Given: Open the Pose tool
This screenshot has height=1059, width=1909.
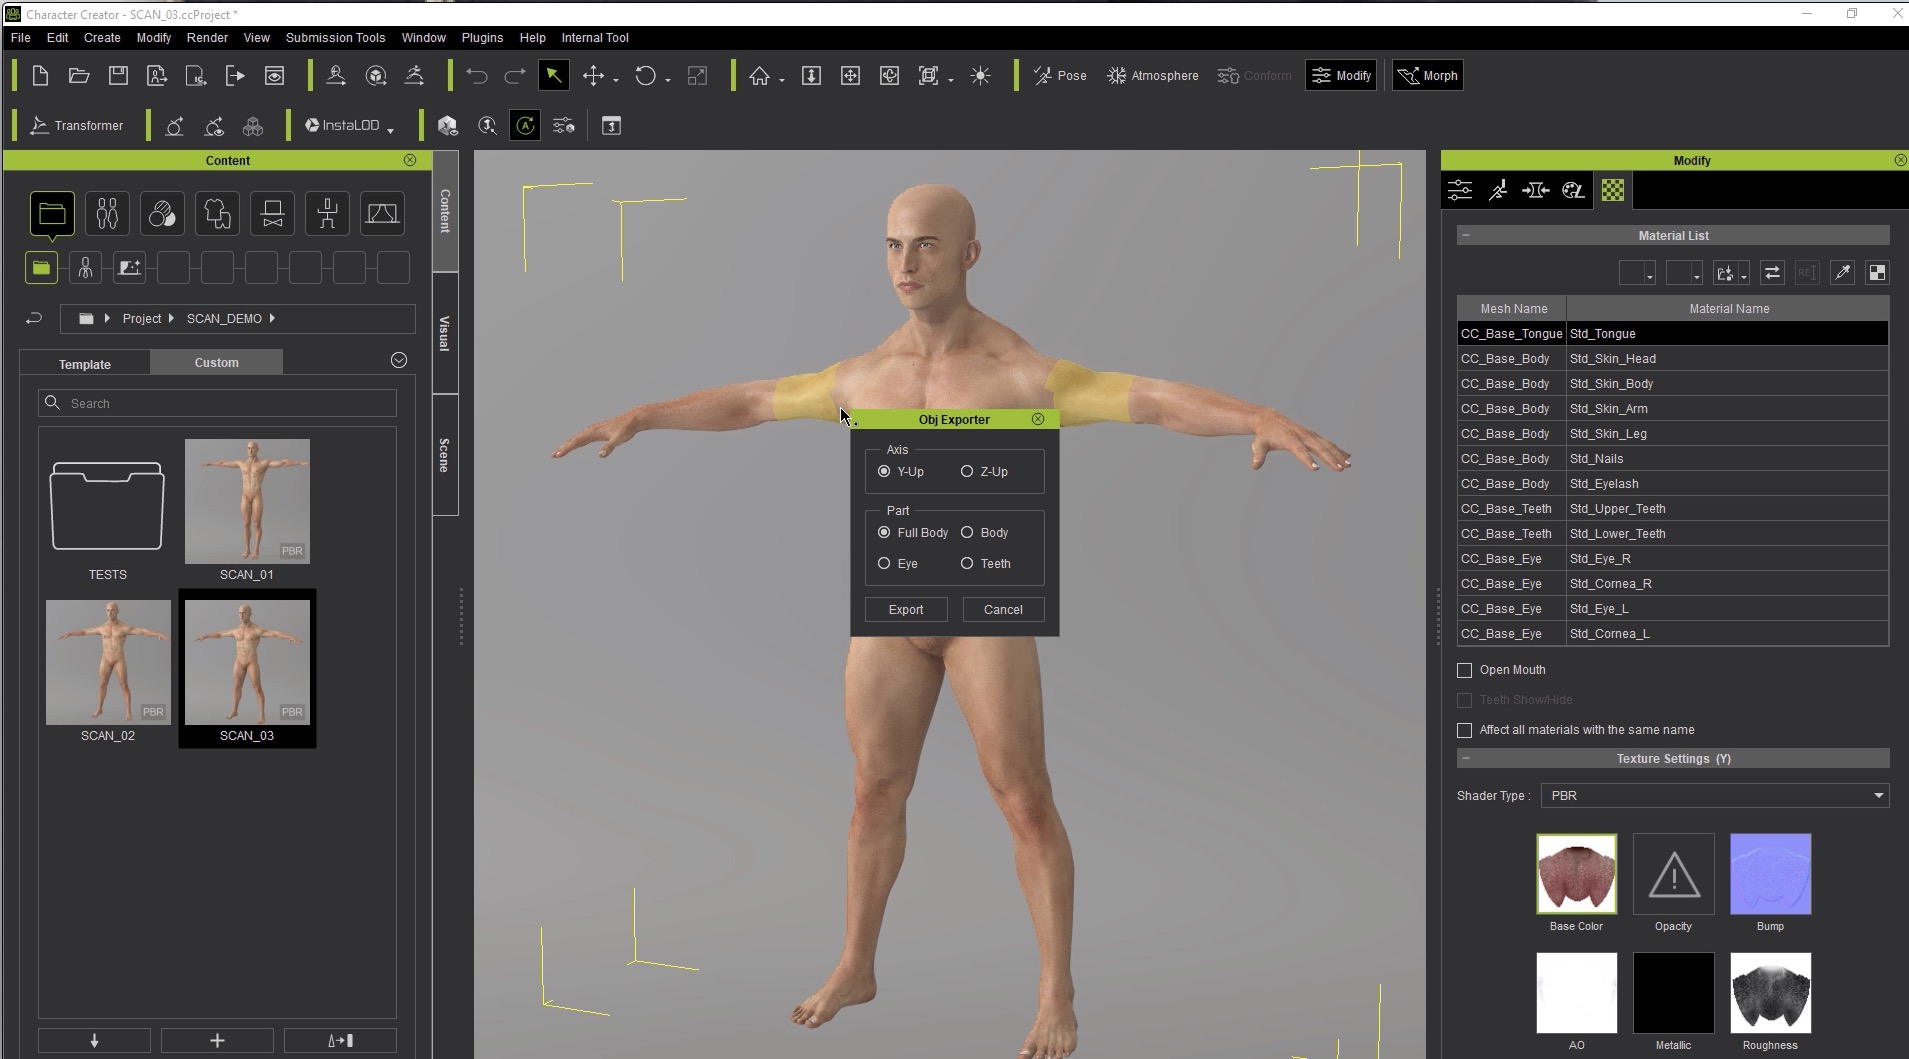Looking at the screenshot, I should [x=1060, y=76].
